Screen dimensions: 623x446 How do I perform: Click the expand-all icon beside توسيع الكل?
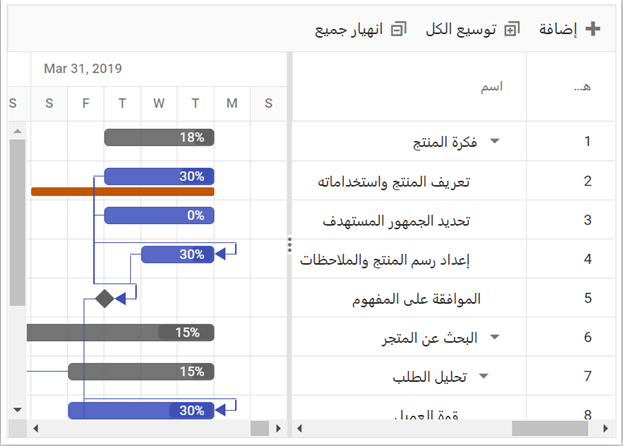512,29
